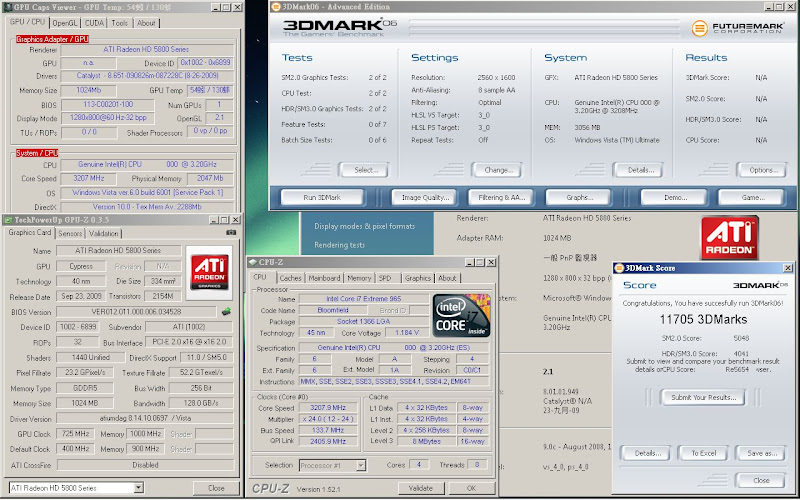Viewport: 800px width, 500px height.
Task: Open Image Quality... in 3DMark06
Action: 425,197
